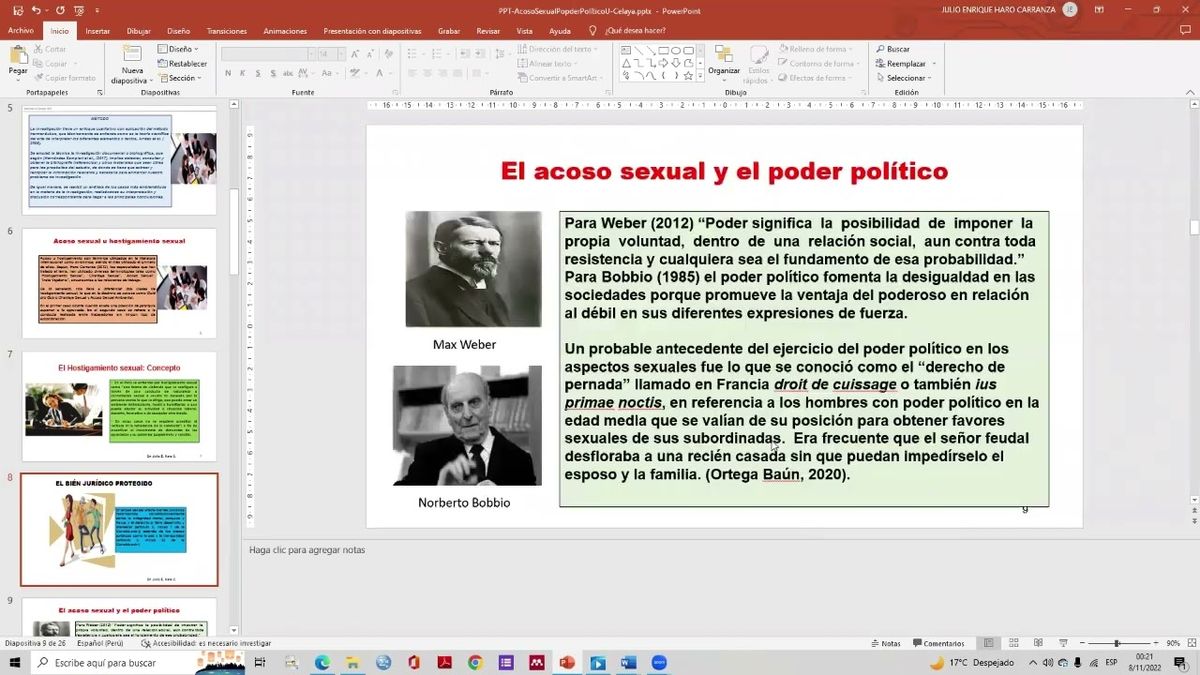Image resolution: width=1200 pixels, height=675 pixels.
Task: Toggle underline (S) formatting
Action: 257,73
